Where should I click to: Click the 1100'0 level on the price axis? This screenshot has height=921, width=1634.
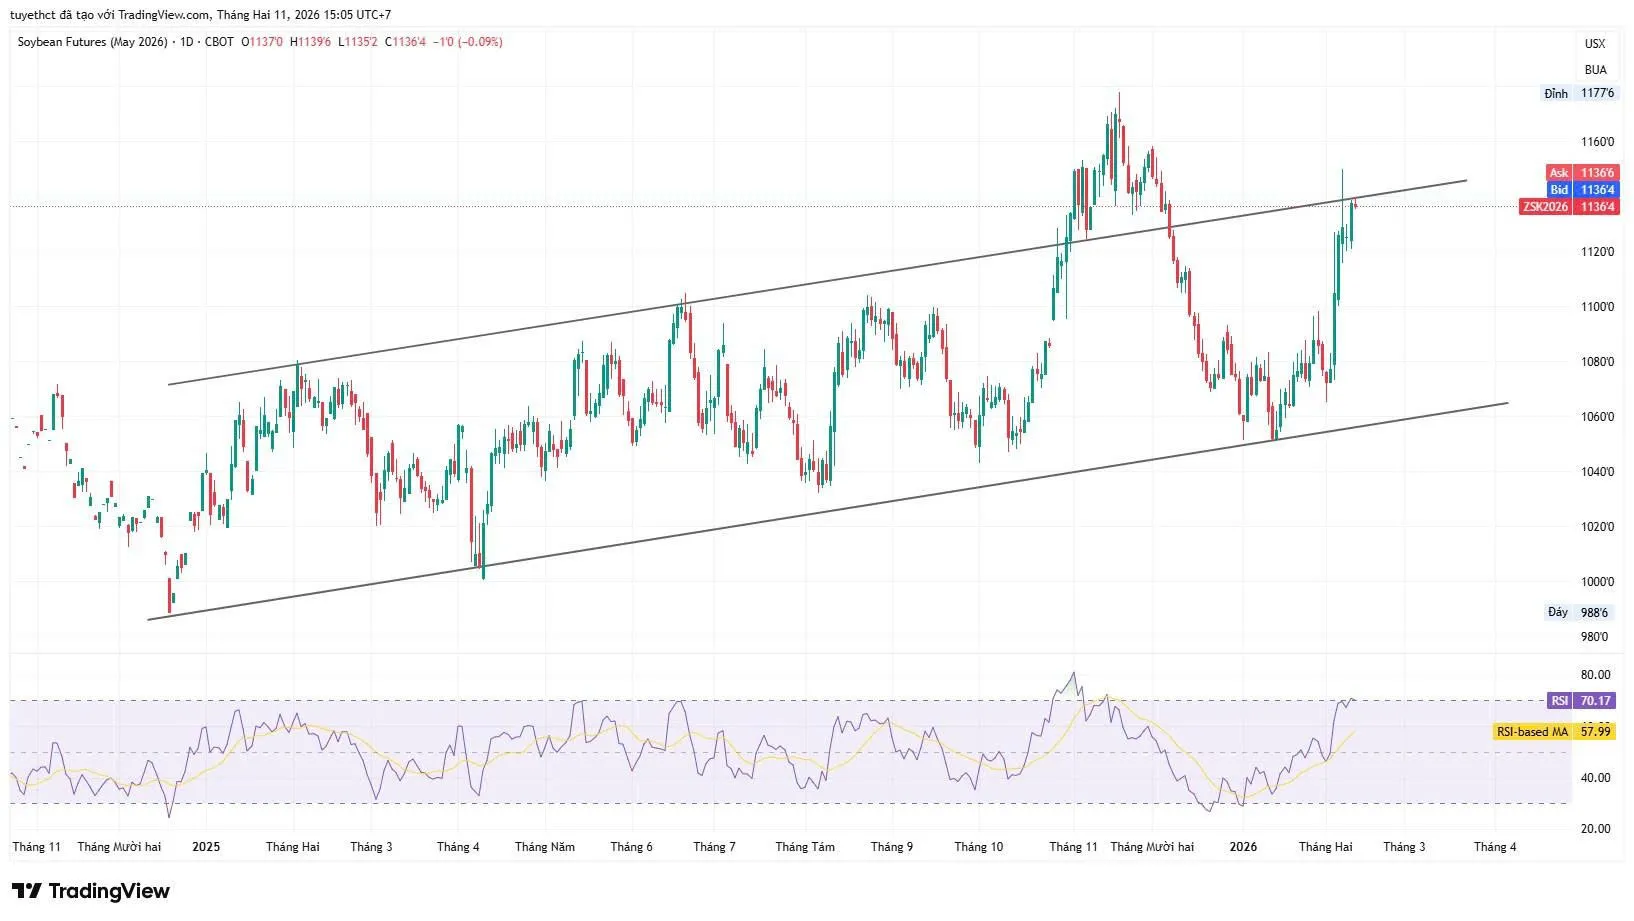pos(1597,307)
